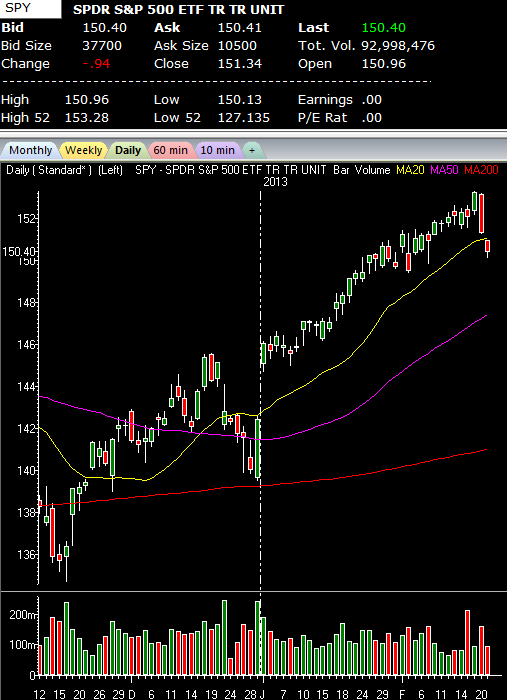Click the 200m volume axis label
Screen dimensions: 507x700
click(22, 615)
